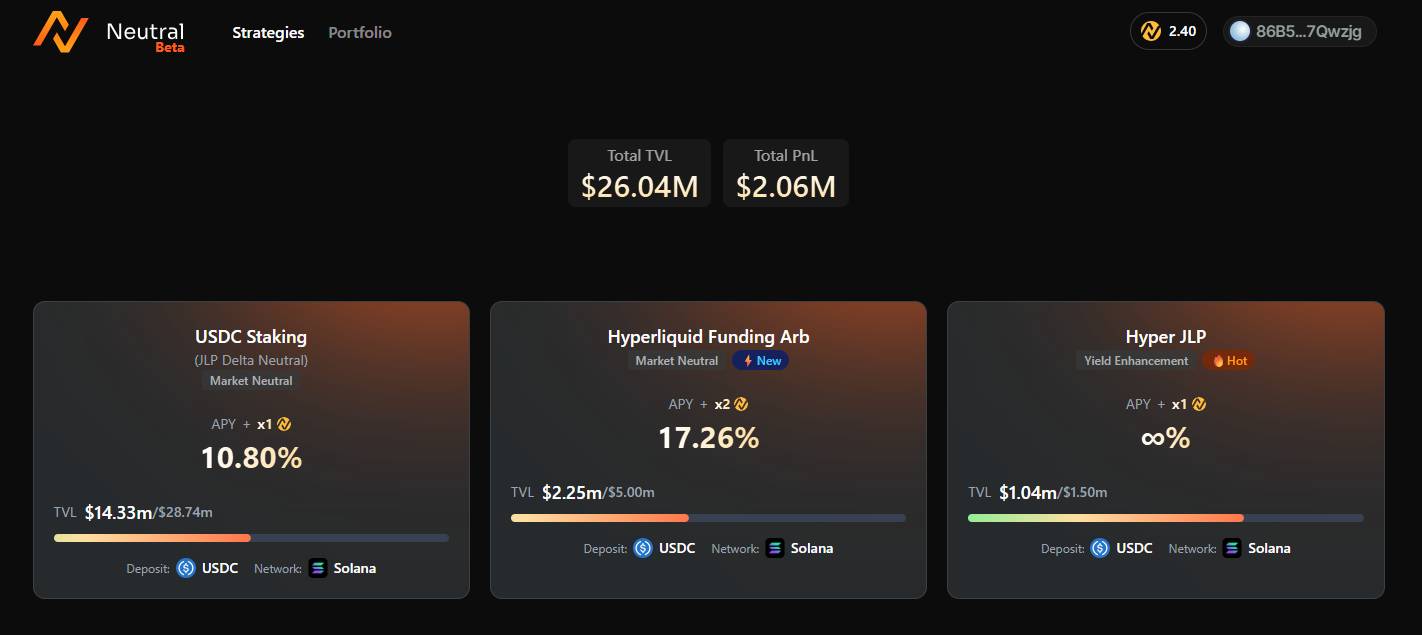The height and width of the screenshot is (635, 1422).
Task: Click Hyperliquid Funding Arb TVL progress bar
Action: point(708,518)
